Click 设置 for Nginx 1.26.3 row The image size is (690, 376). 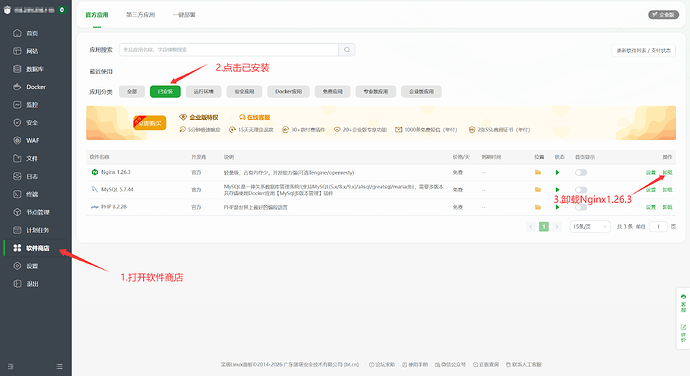coord(651,173)
